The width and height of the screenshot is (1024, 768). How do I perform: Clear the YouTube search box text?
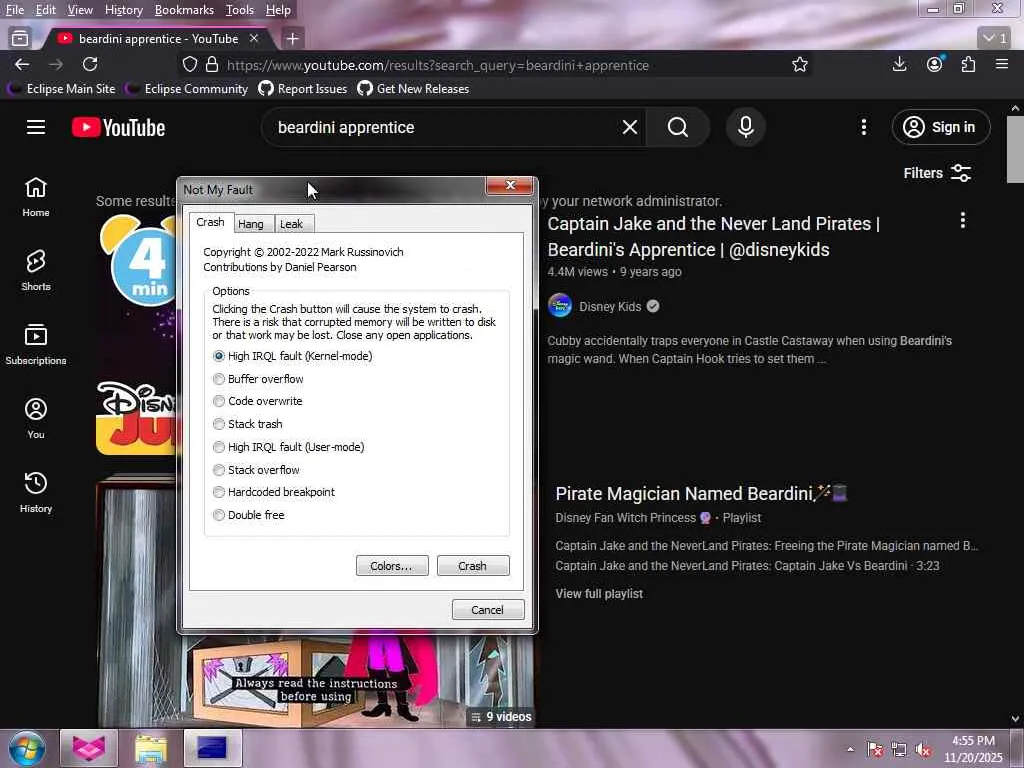click(630, 127)
